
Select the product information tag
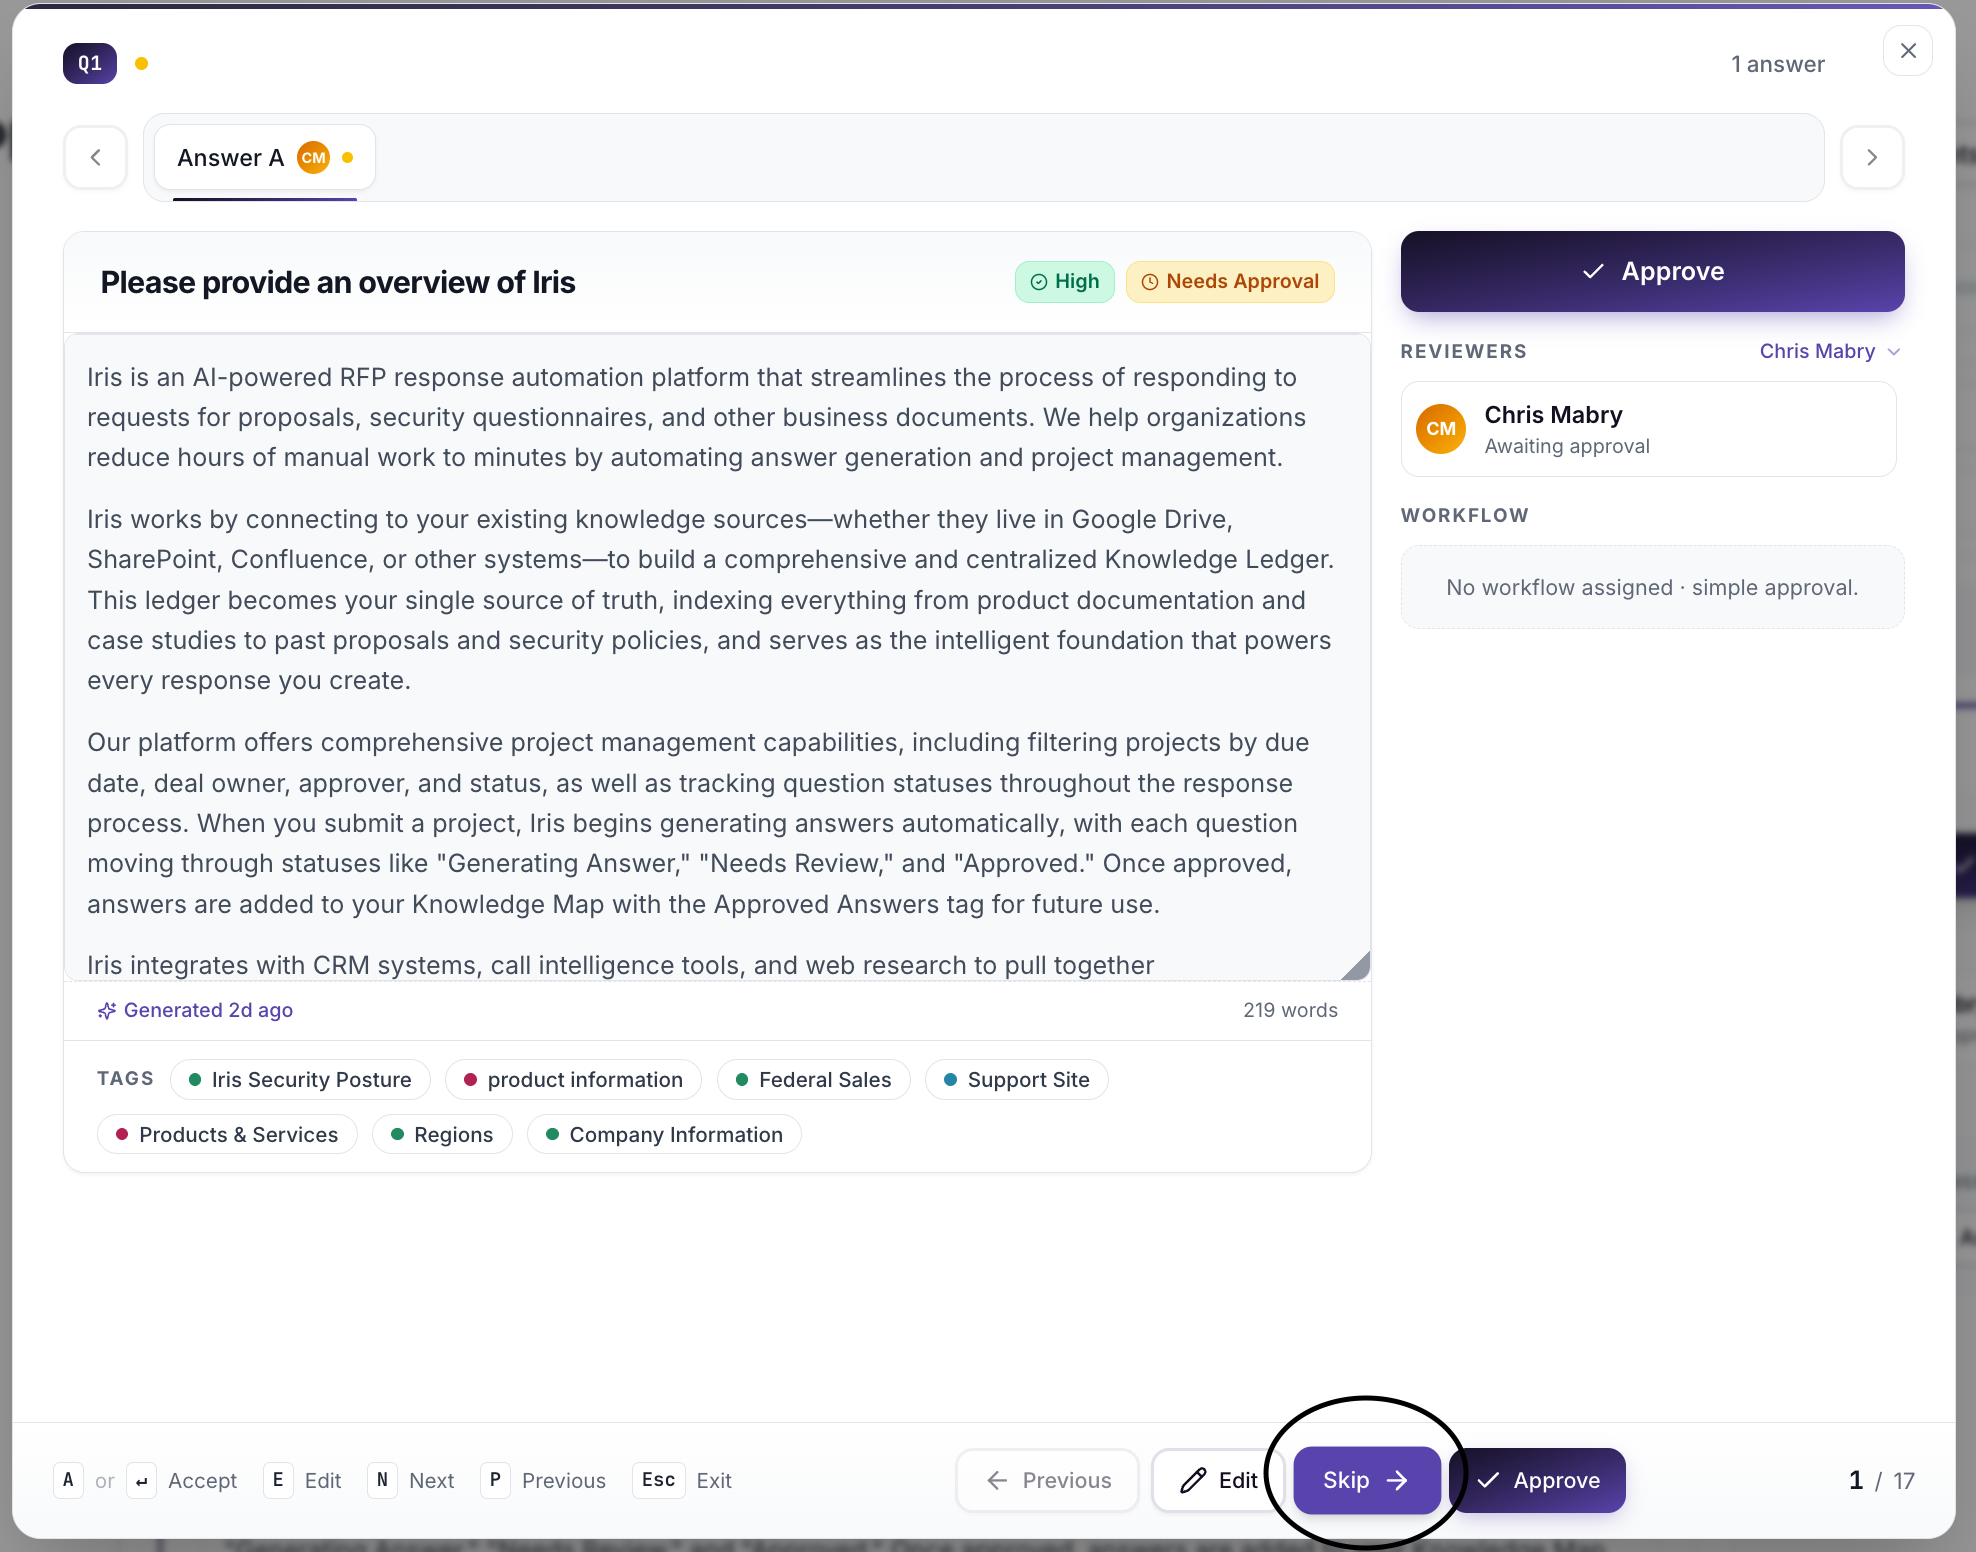point(574,1080)
